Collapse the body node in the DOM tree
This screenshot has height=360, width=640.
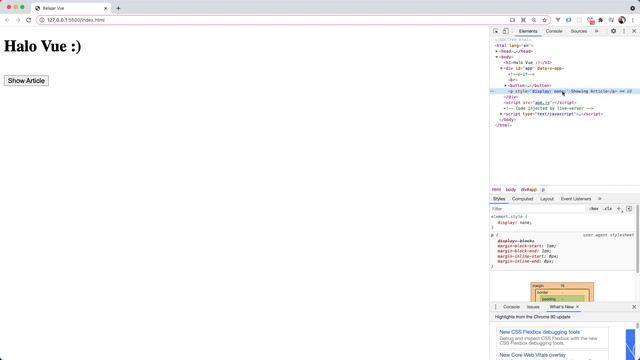click(497, 57)
